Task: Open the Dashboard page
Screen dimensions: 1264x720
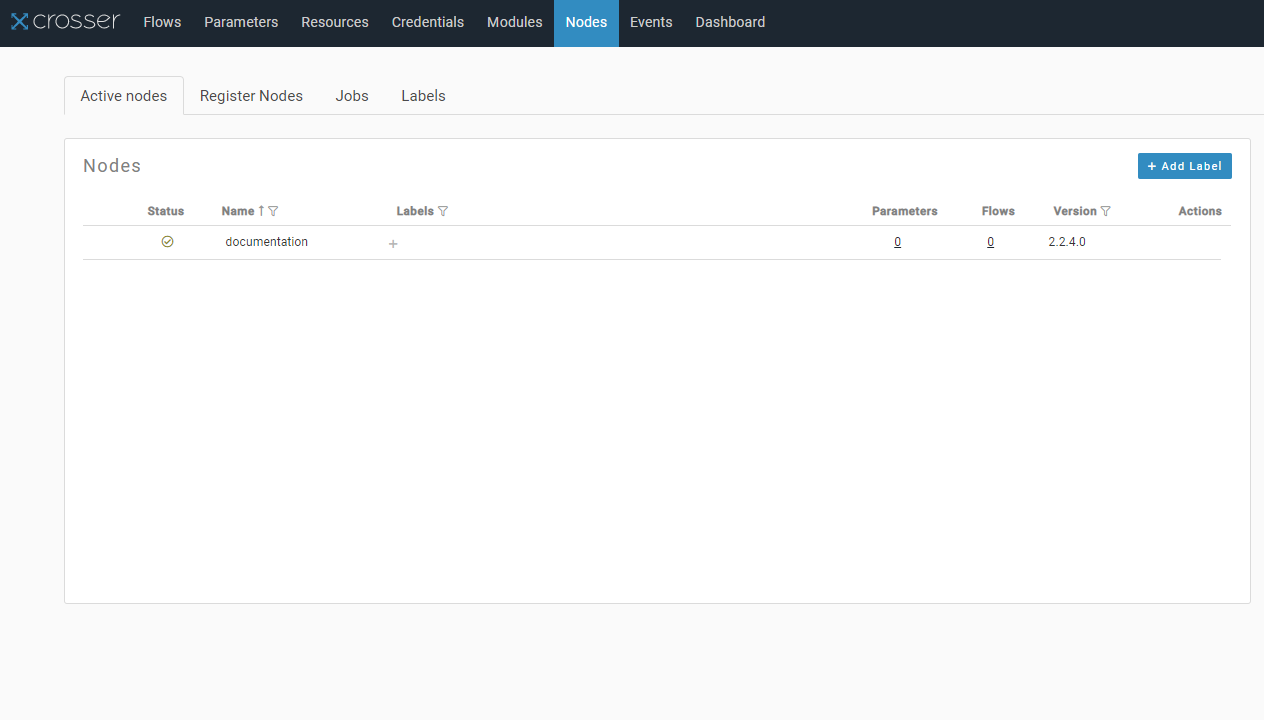Action: [x=730, y=22]
